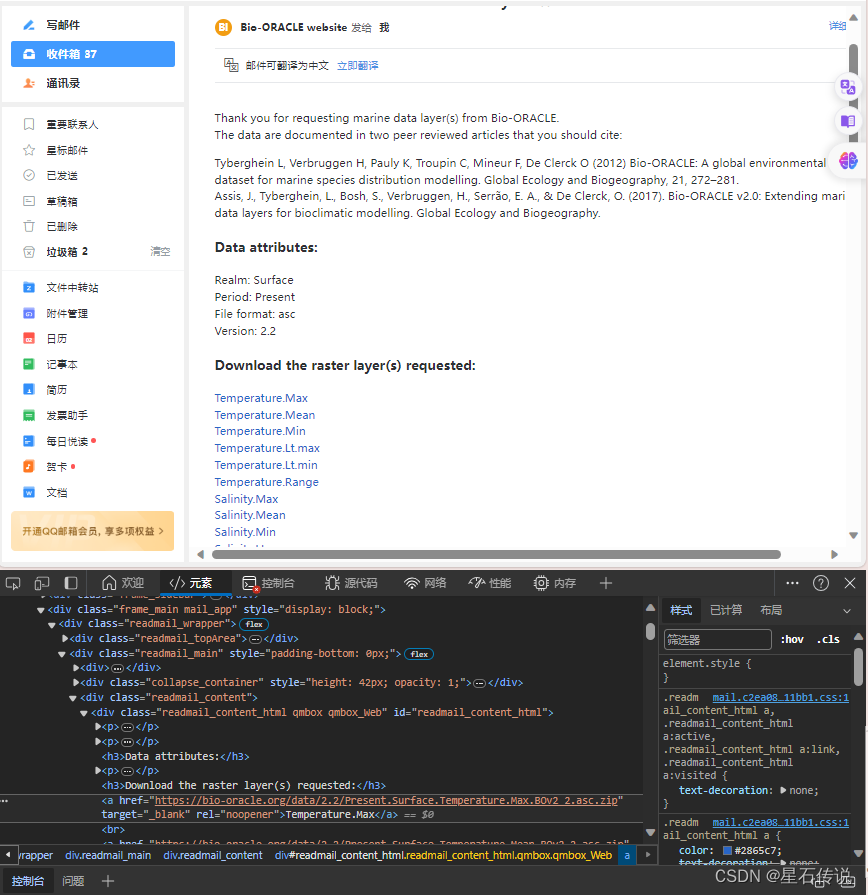
Task: Open the Temperature.Max download link
Action: click(261, 398)
